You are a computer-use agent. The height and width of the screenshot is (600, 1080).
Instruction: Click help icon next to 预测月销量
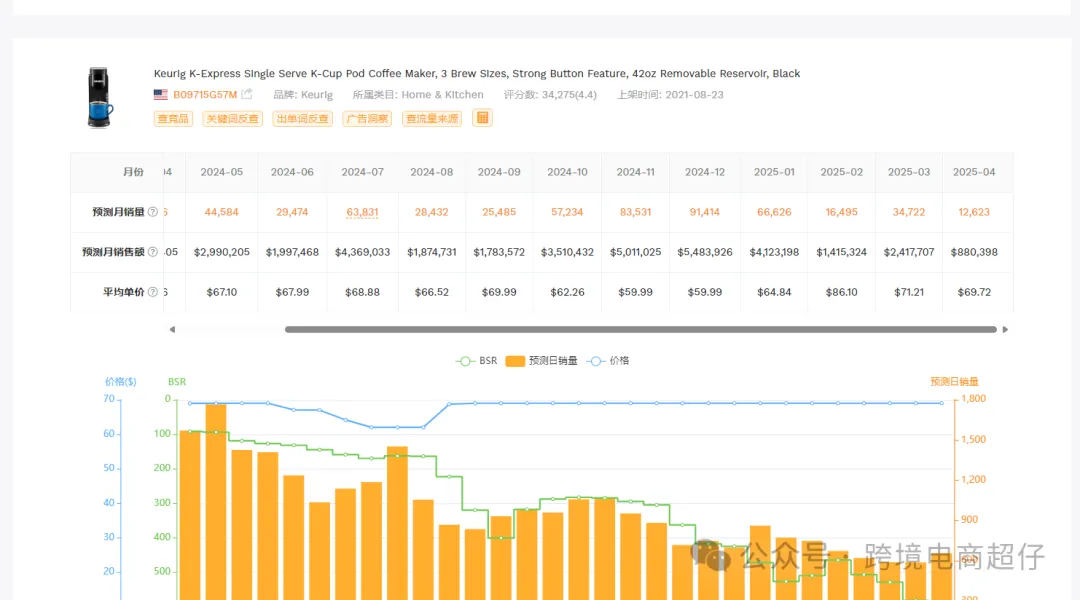point(153,212)
